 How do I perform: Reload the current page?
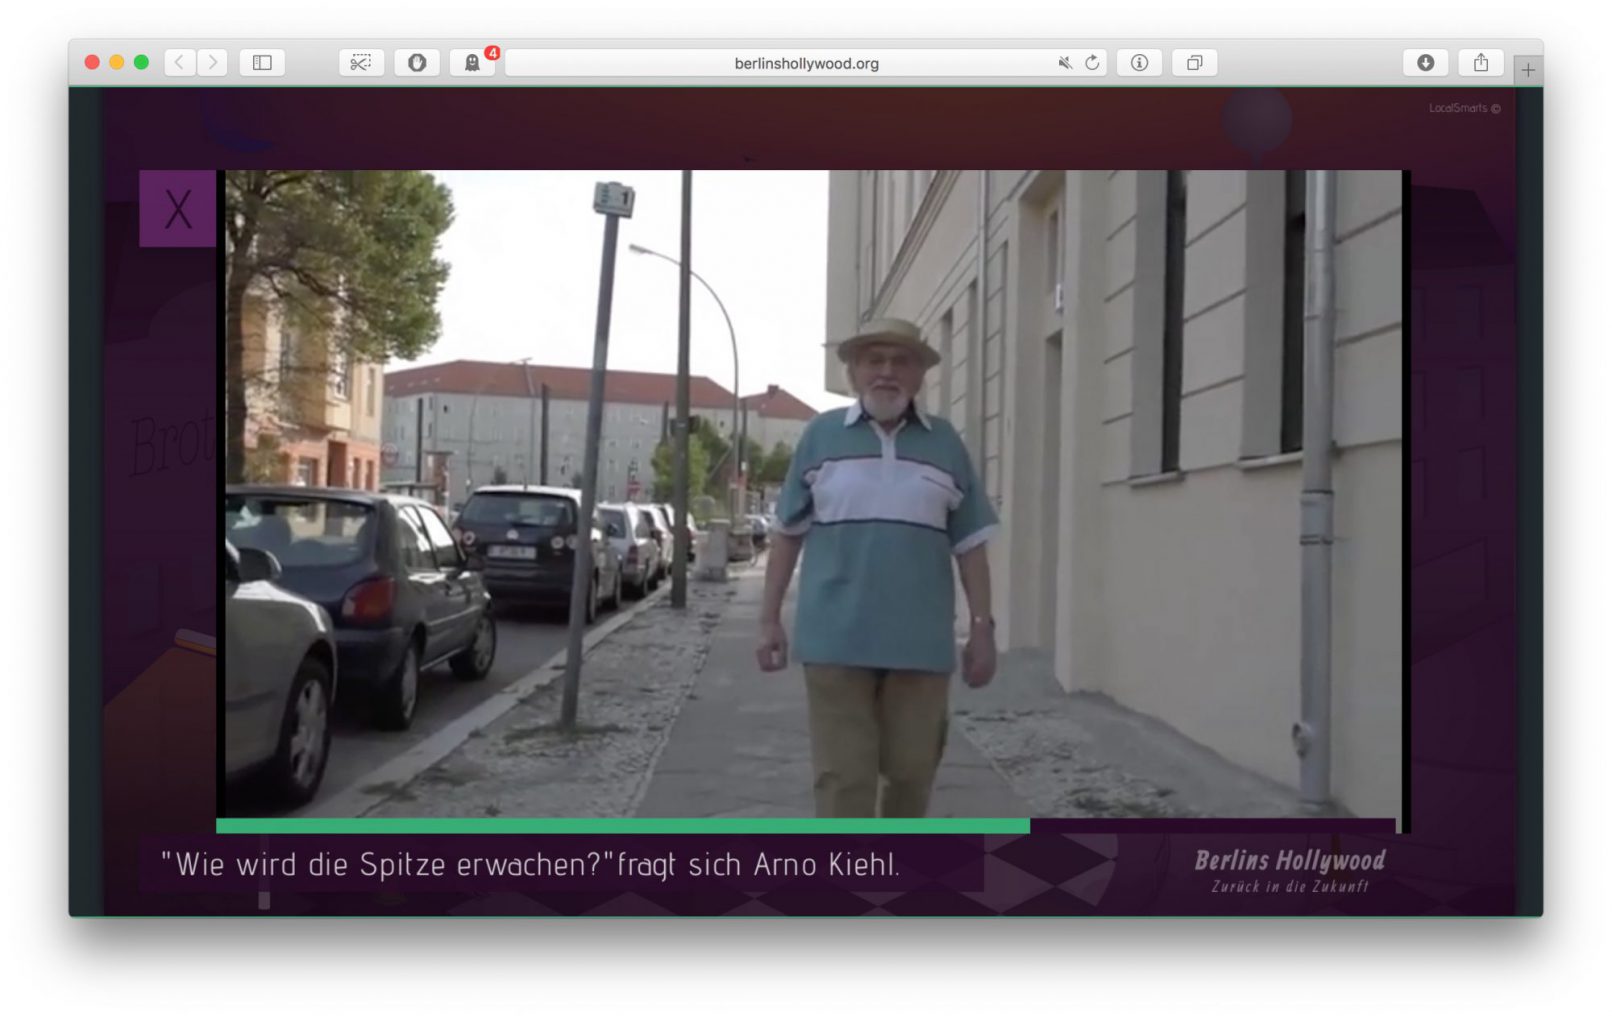[x=1092, y=62]
